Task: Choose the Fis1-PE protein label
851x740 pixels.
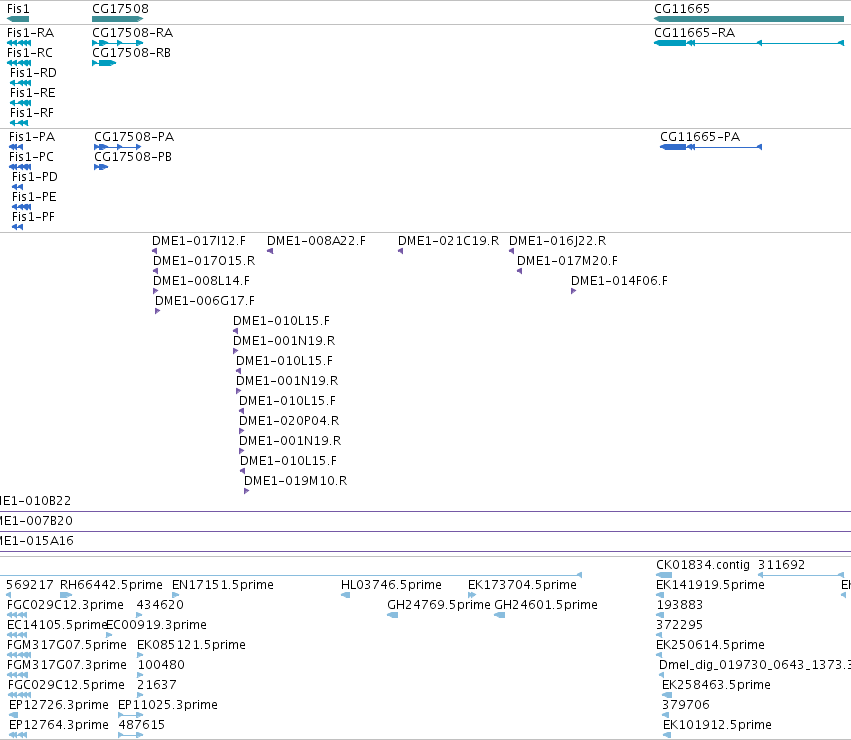Action: click(x=34, y=197)
